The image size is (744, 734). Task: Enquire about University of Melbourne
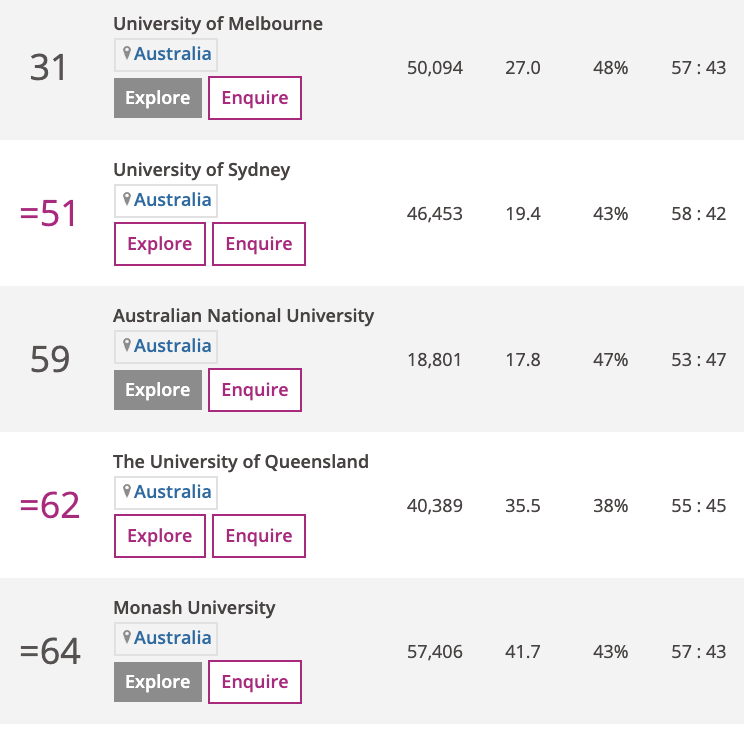click(x=254, y=98)
